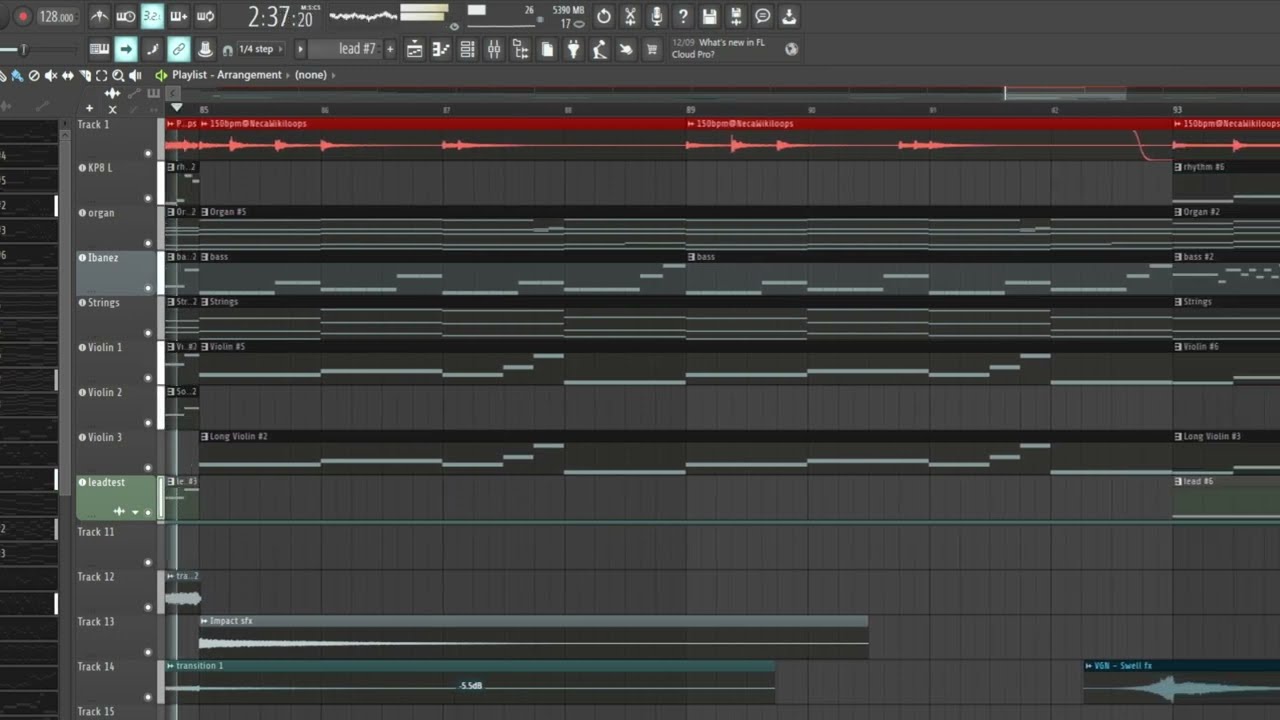Mute the KP8 L track

(148, 198)
